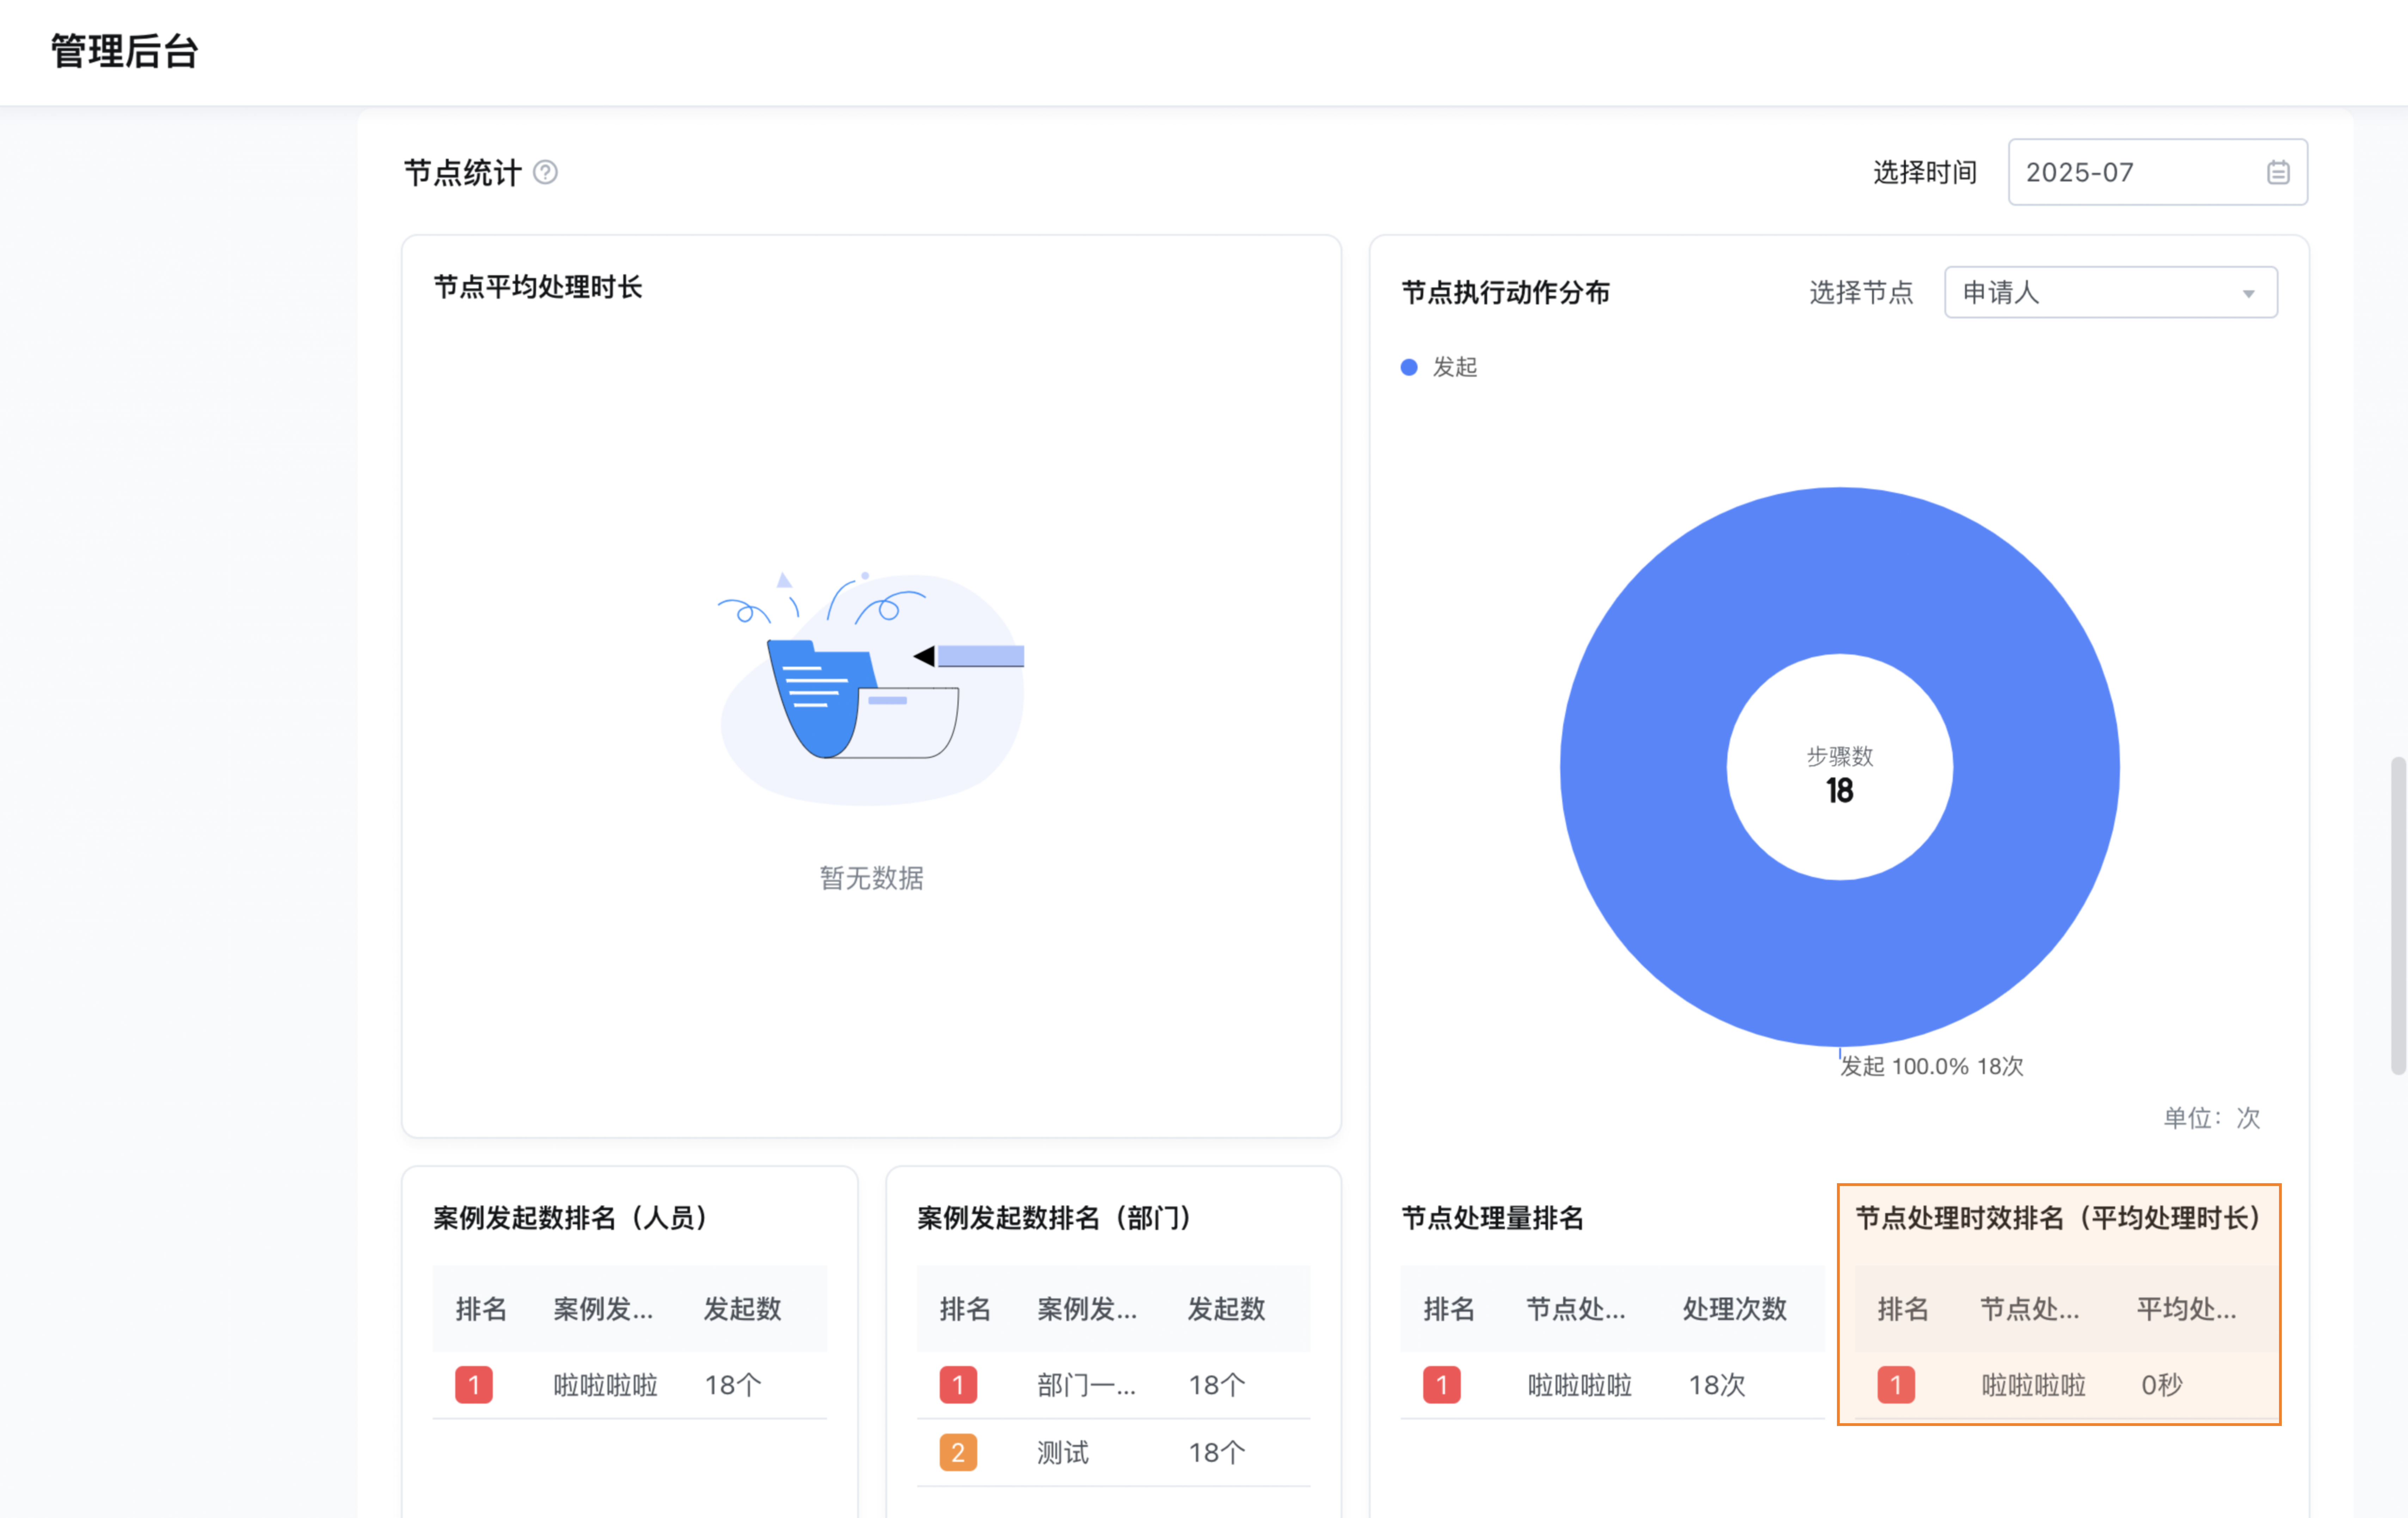This screenshot has width=2408, height=1518.
Task: Click the help icon beside 节点统计
Action: tap(545, 172)
